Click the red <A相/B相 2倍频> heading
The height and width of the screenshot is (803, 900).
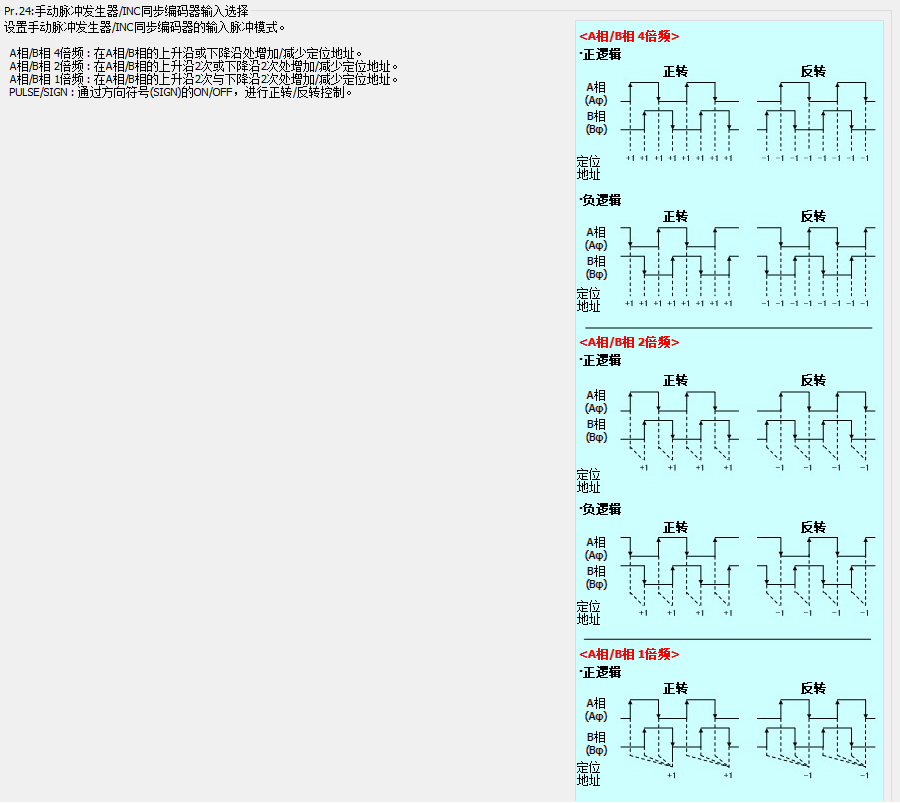pos(629,342)
